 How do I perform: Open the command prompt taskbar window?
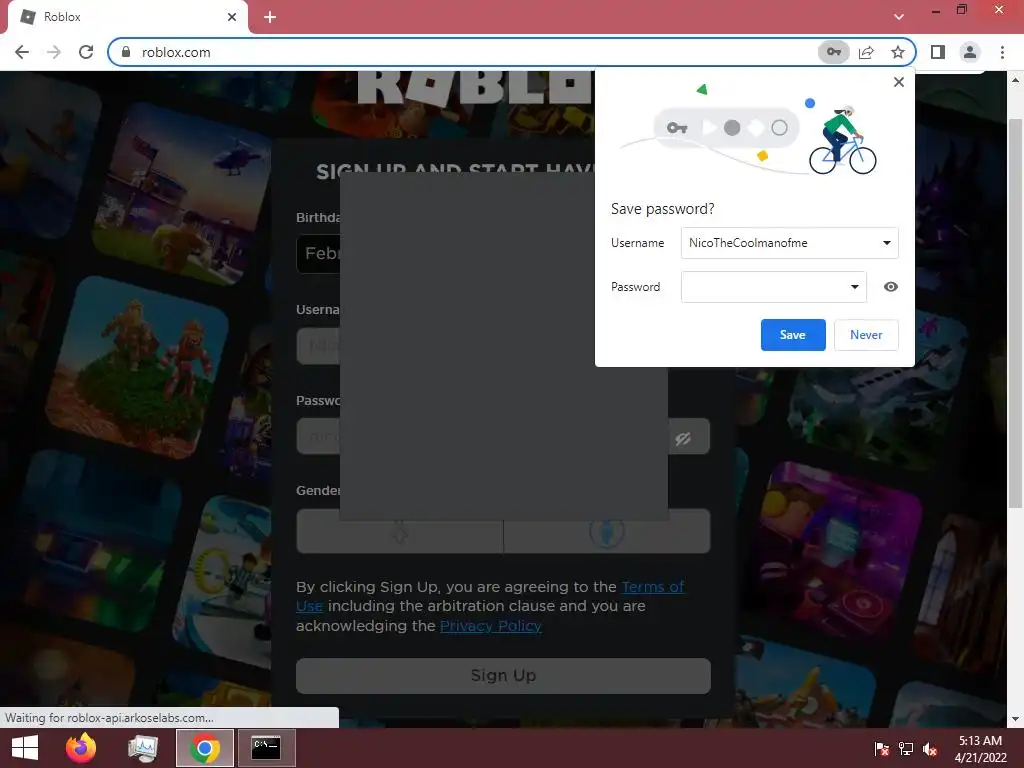tap(266, 748)
